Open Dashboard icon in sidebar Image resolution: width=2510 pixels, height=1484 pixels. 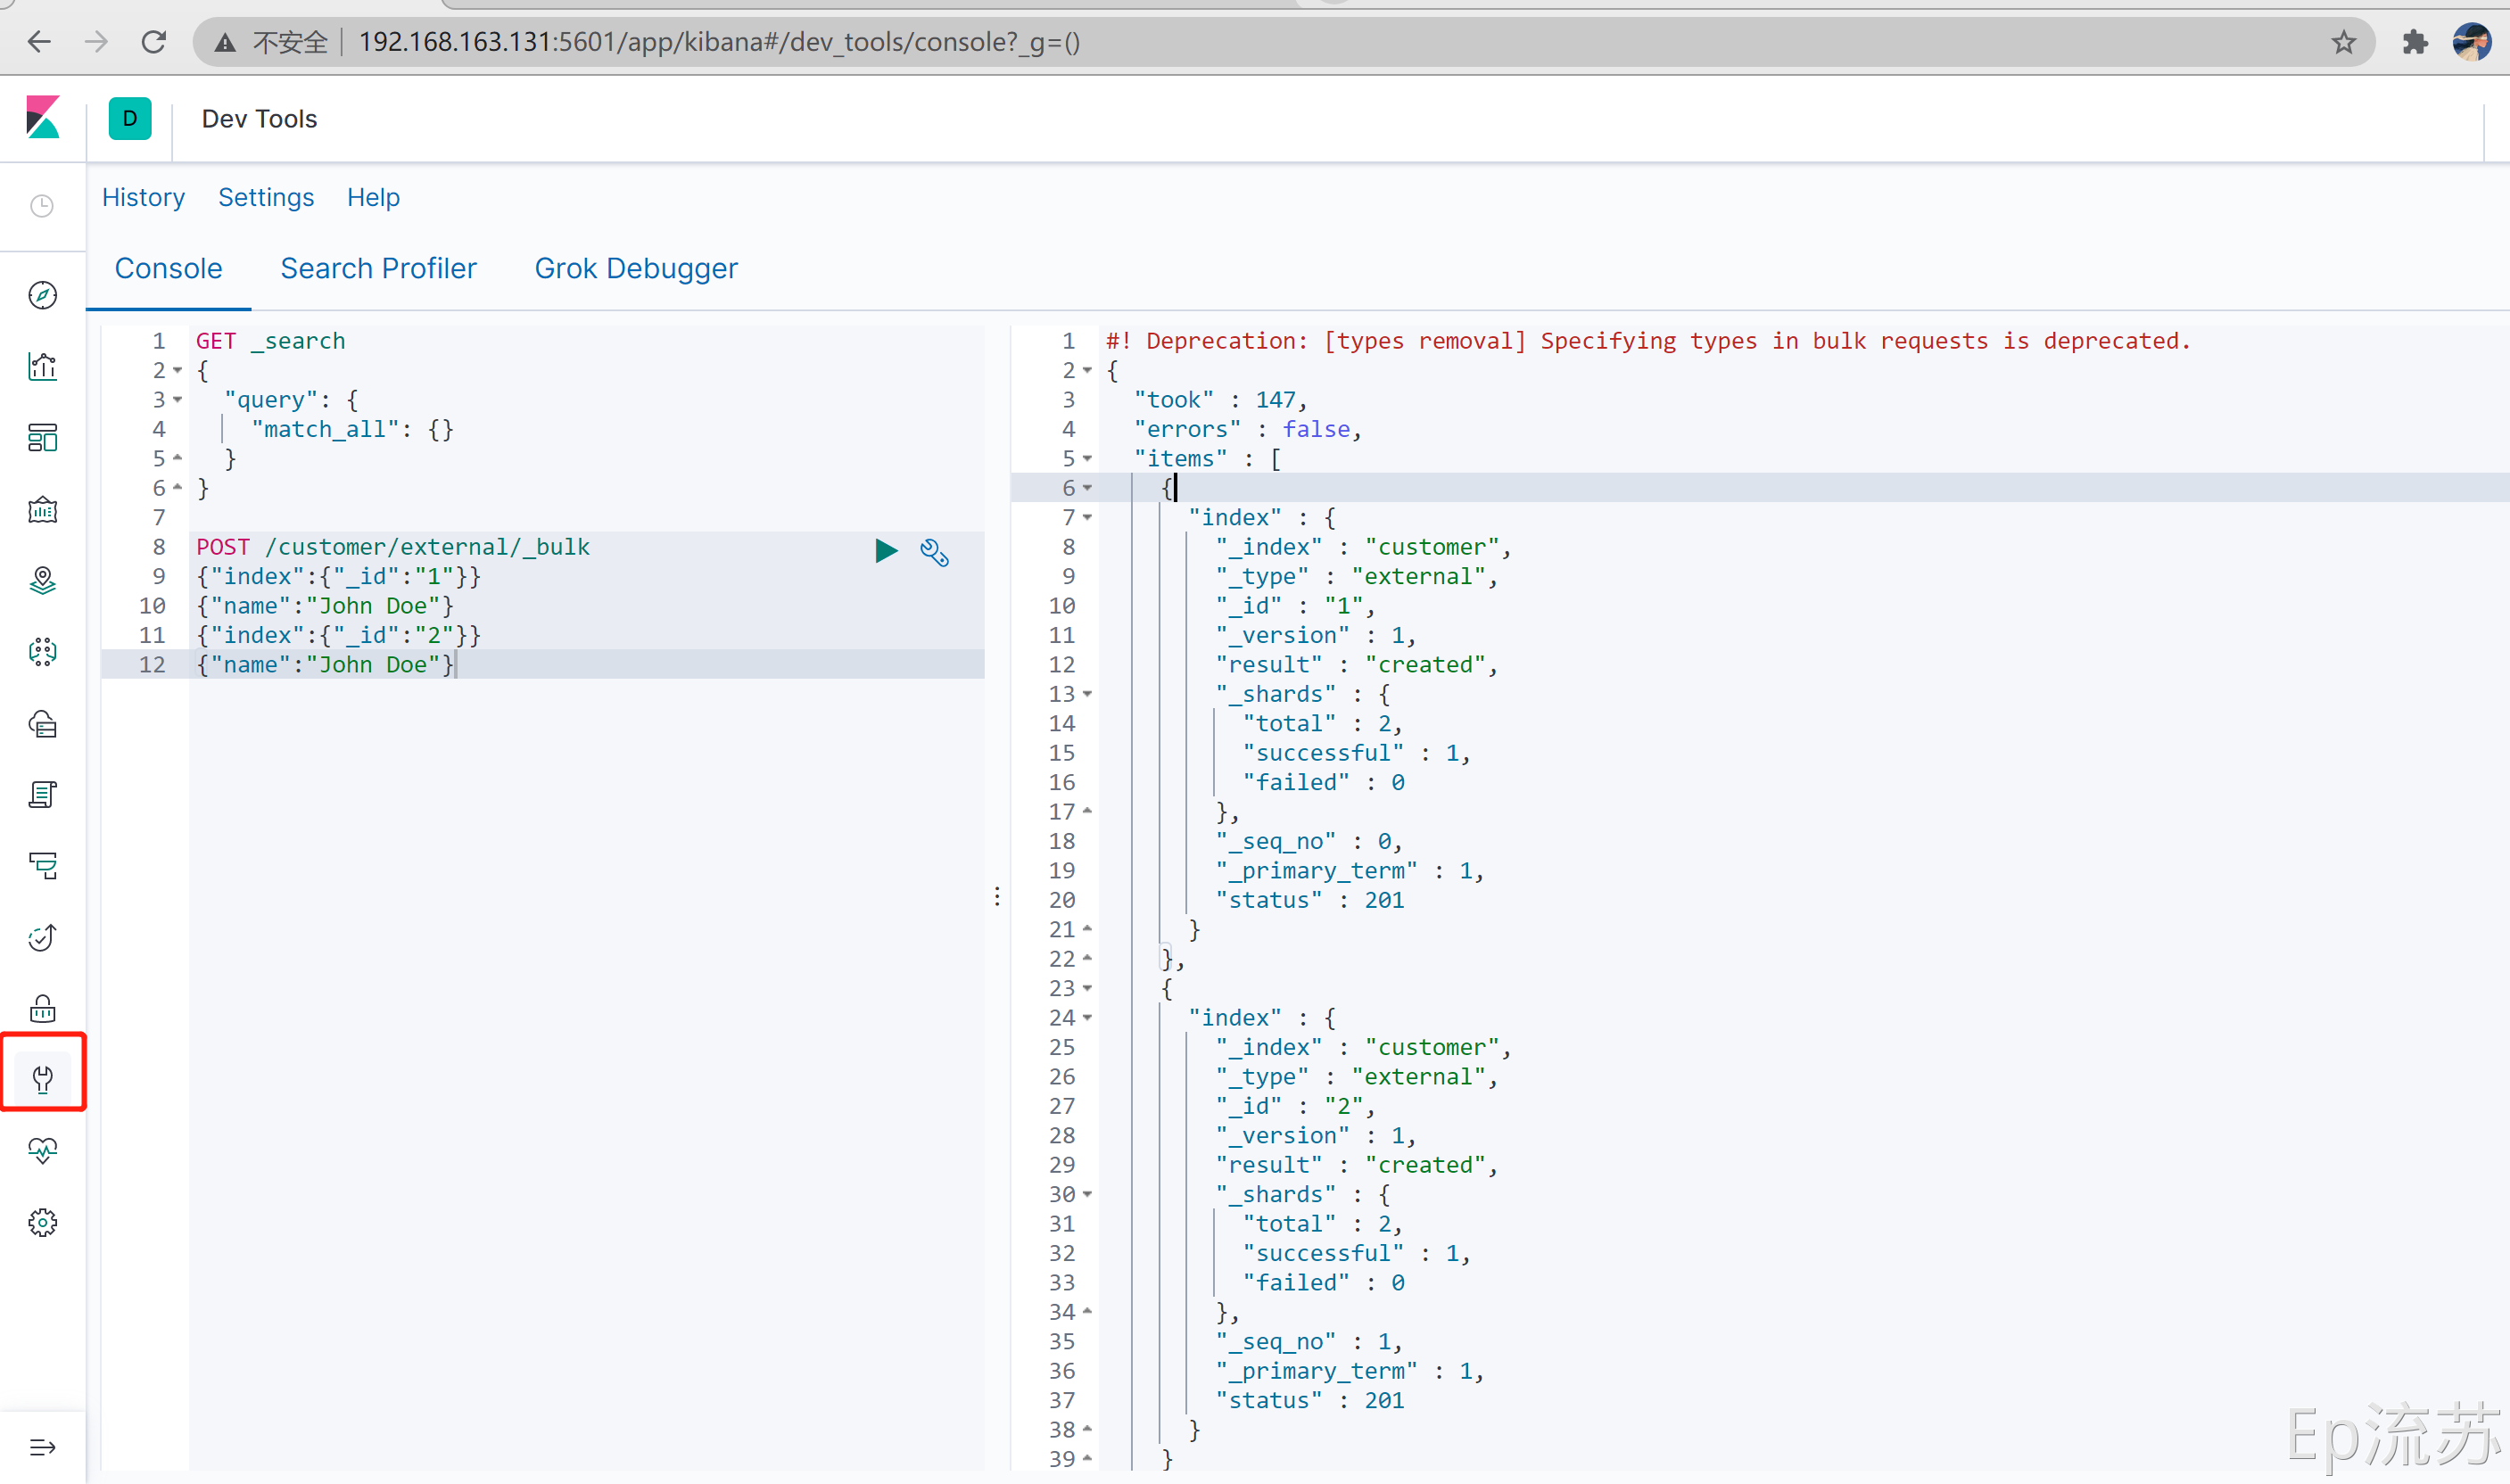pos(42,438)
